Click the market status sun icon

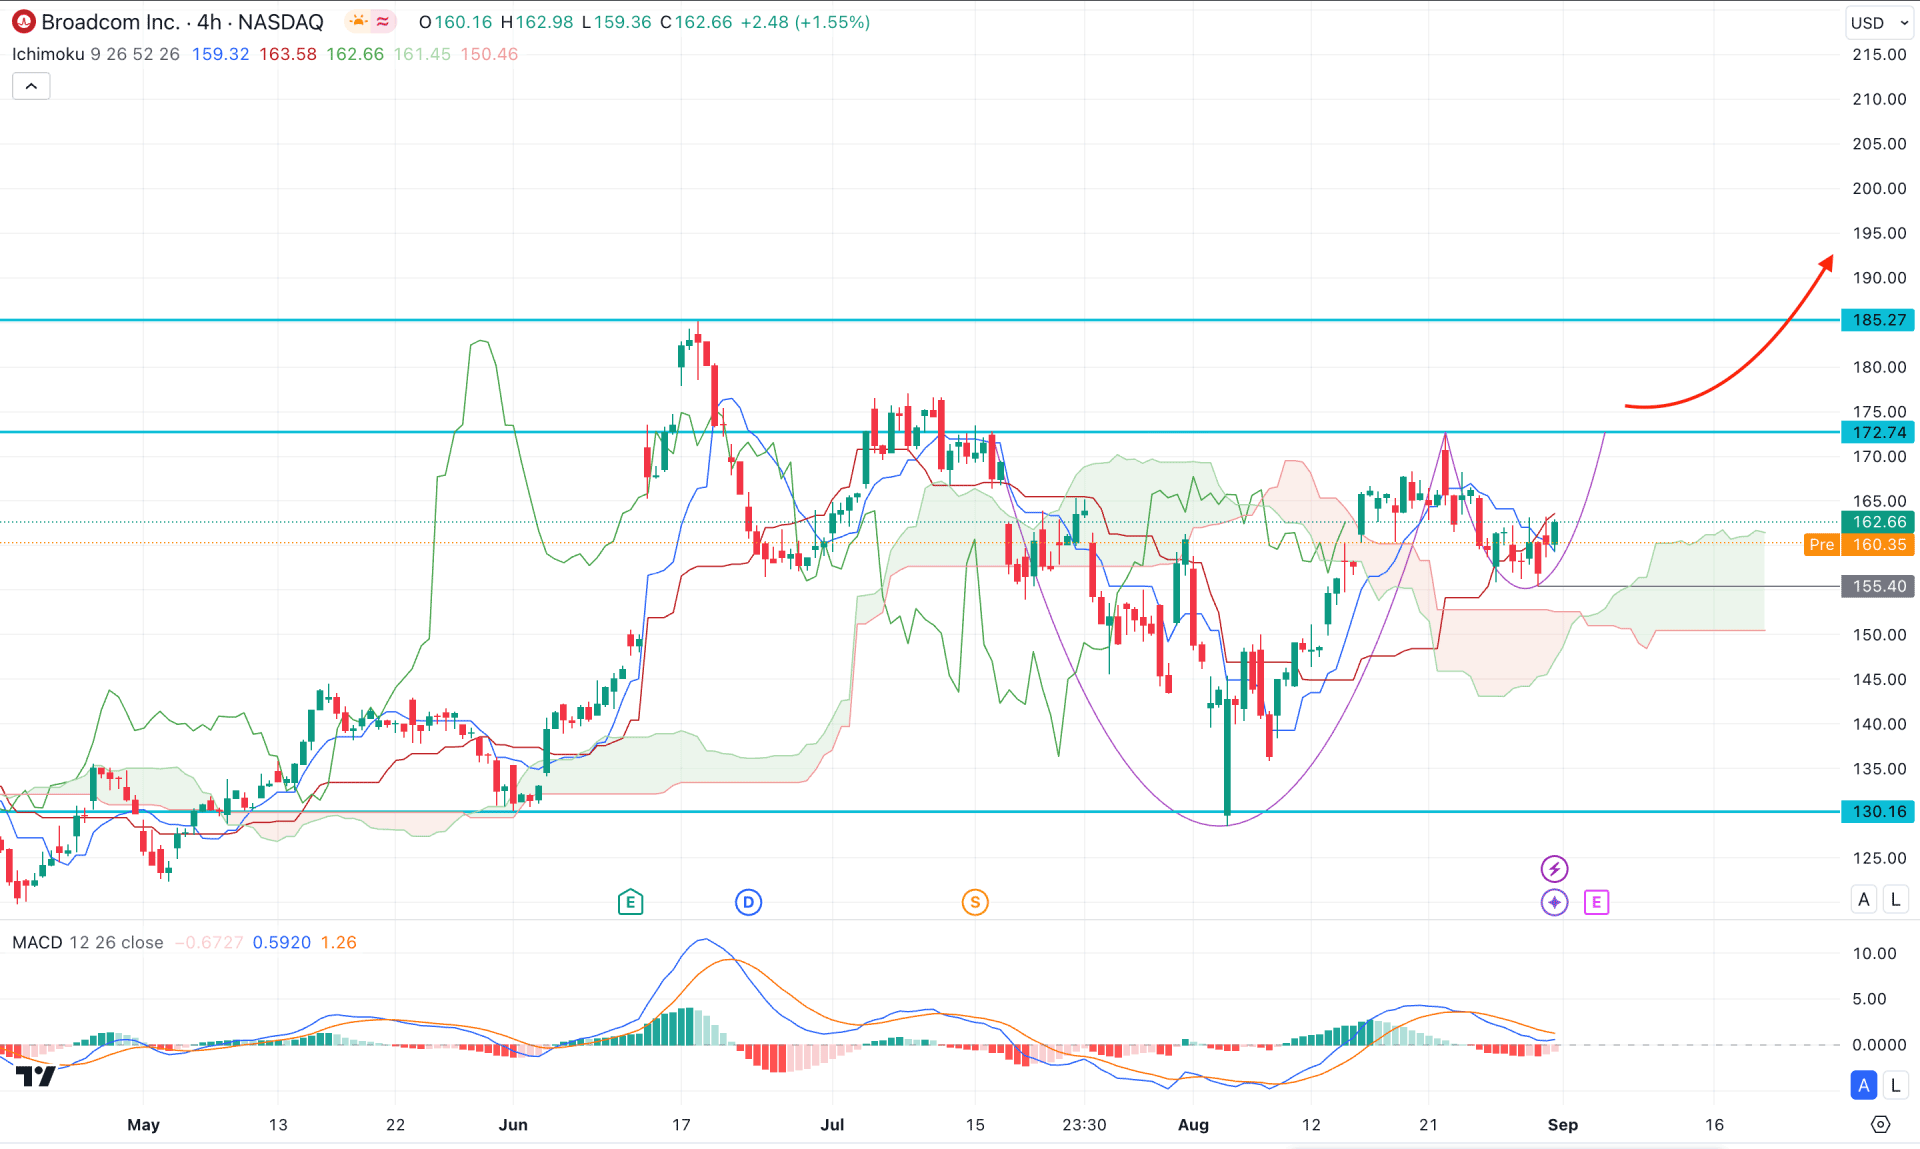pos(357,21)
